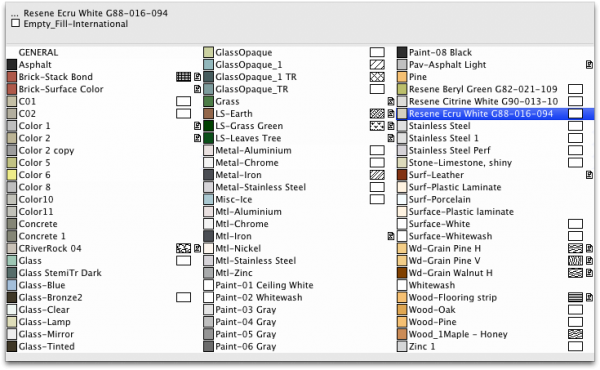Select the Mtl-Zinc material
The height and width of the screenshot is (370, 600).
(234, 273)
